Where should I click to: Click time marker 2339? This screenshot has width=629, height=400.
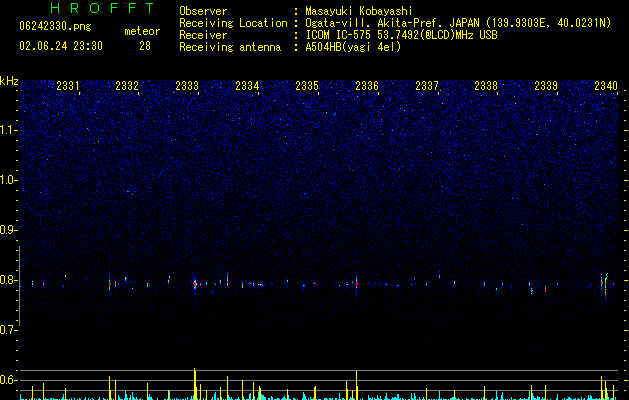click(x=546, y=85)
